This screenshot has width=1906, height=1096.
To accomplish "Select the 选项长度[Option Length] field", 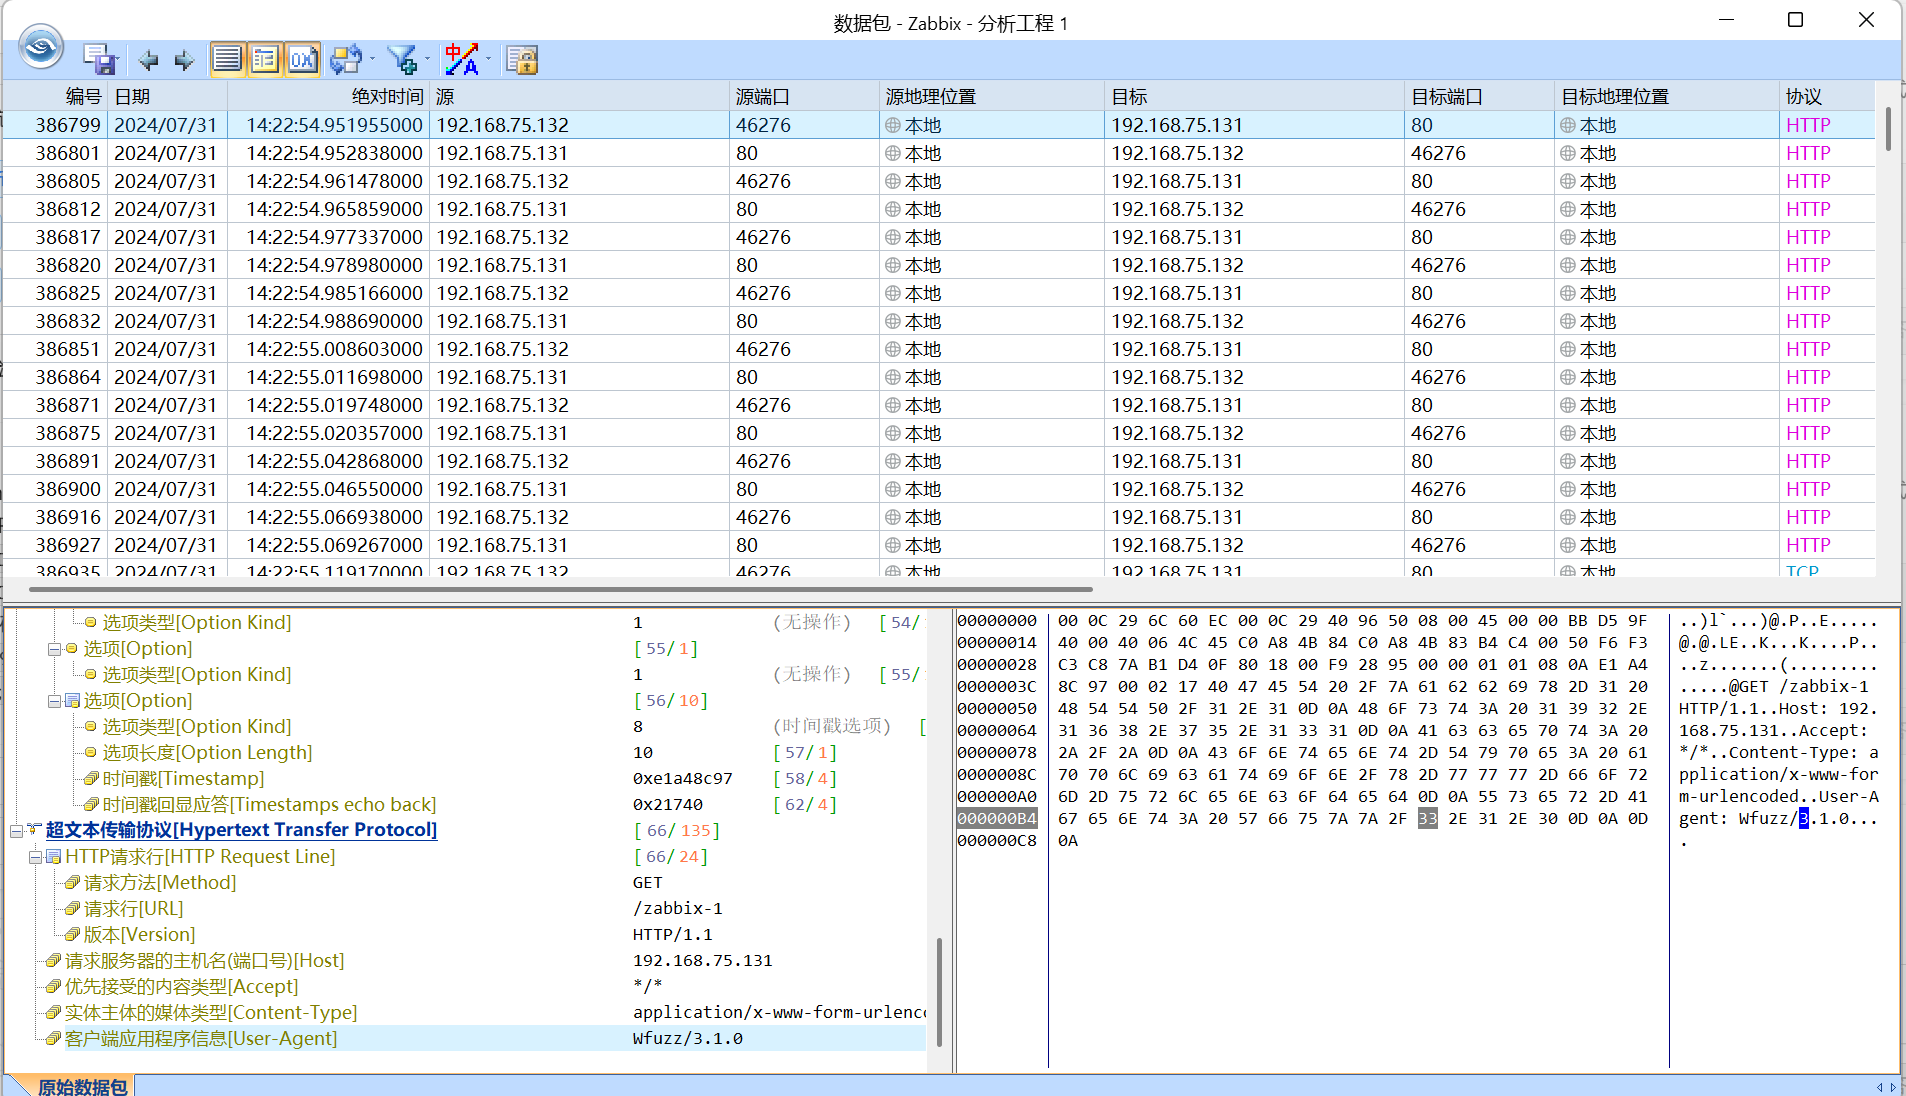I will (207, 752).
